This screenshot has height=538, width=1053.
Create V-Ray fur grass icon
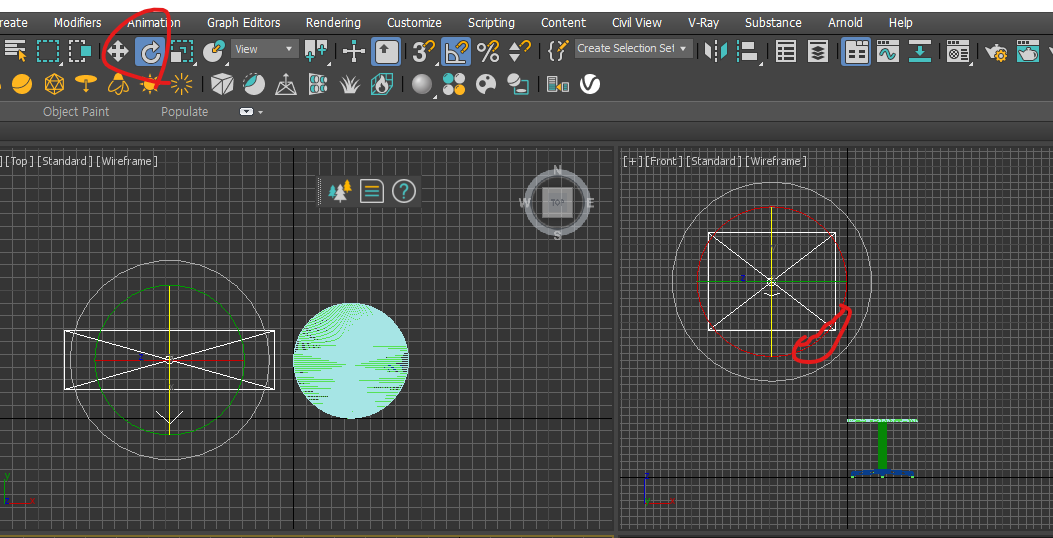point(350,85)
